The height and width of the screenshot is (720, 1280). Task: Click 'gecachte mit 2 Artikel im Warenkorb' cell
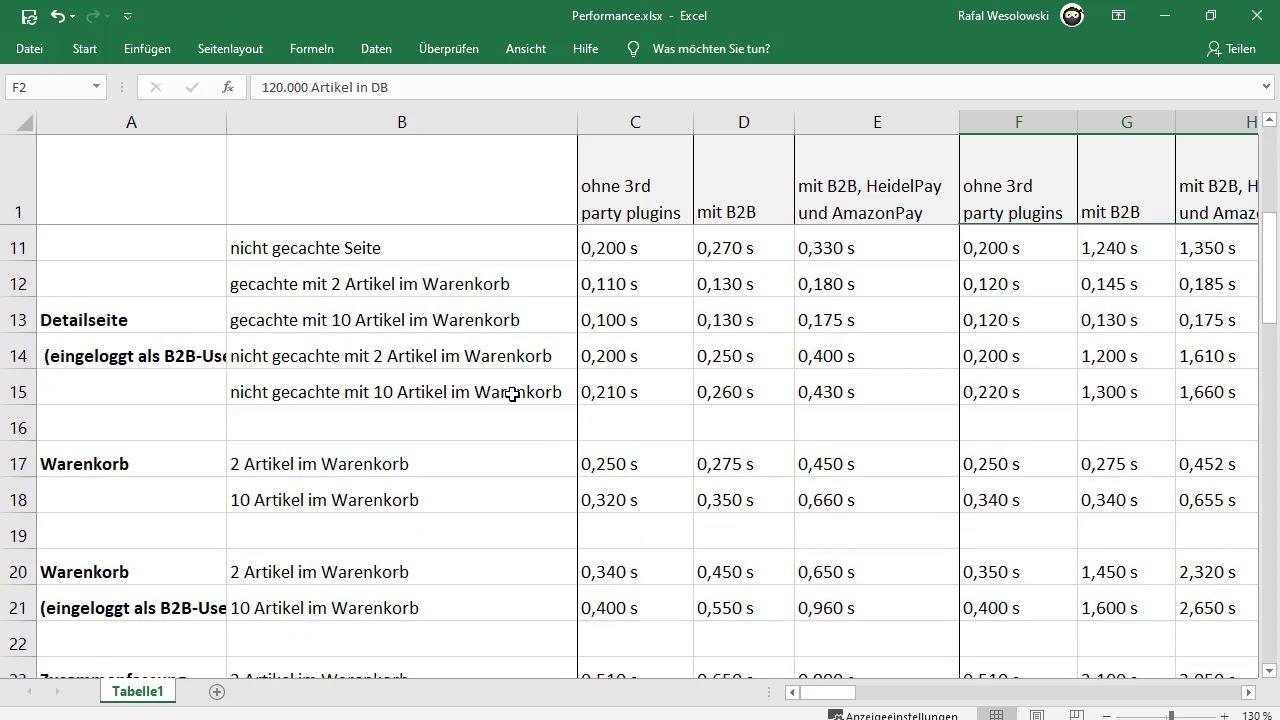tap(402, 284)
